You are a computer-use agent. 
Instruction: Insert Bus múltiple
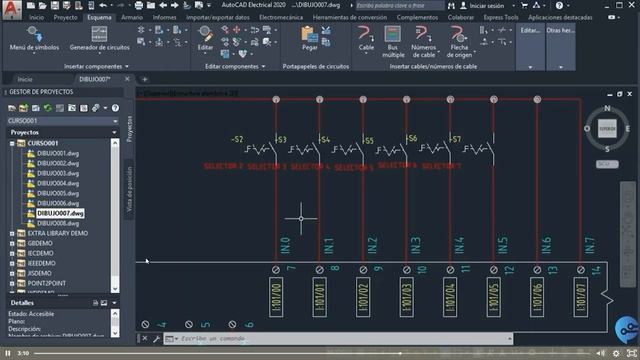(x=393, y=42)
